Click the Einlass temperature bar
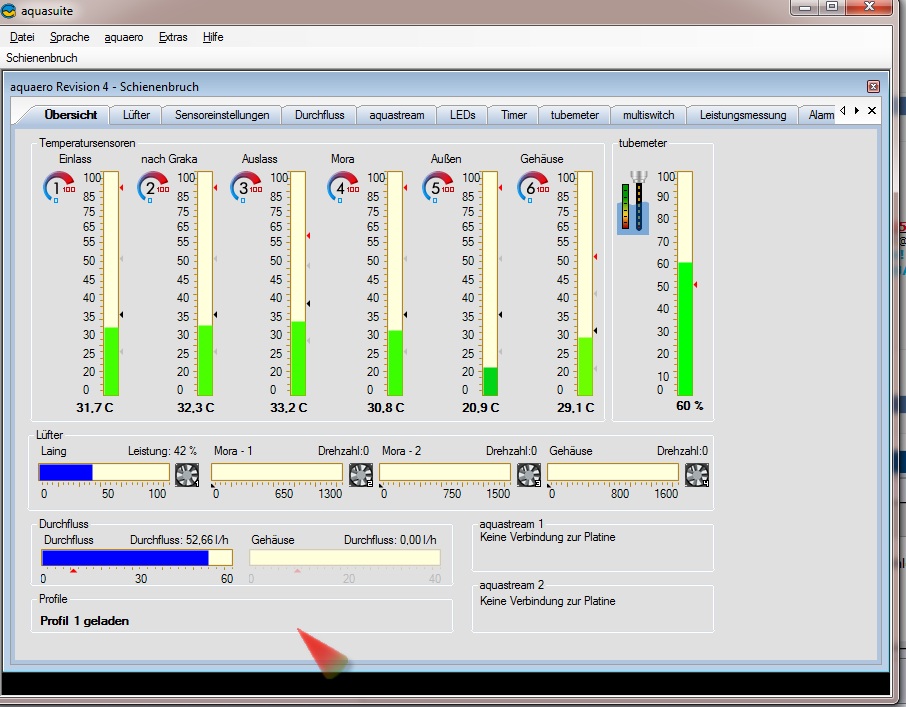Image resolution: width=906 pixels, height=707 pixels. click(x=111, y=283)
